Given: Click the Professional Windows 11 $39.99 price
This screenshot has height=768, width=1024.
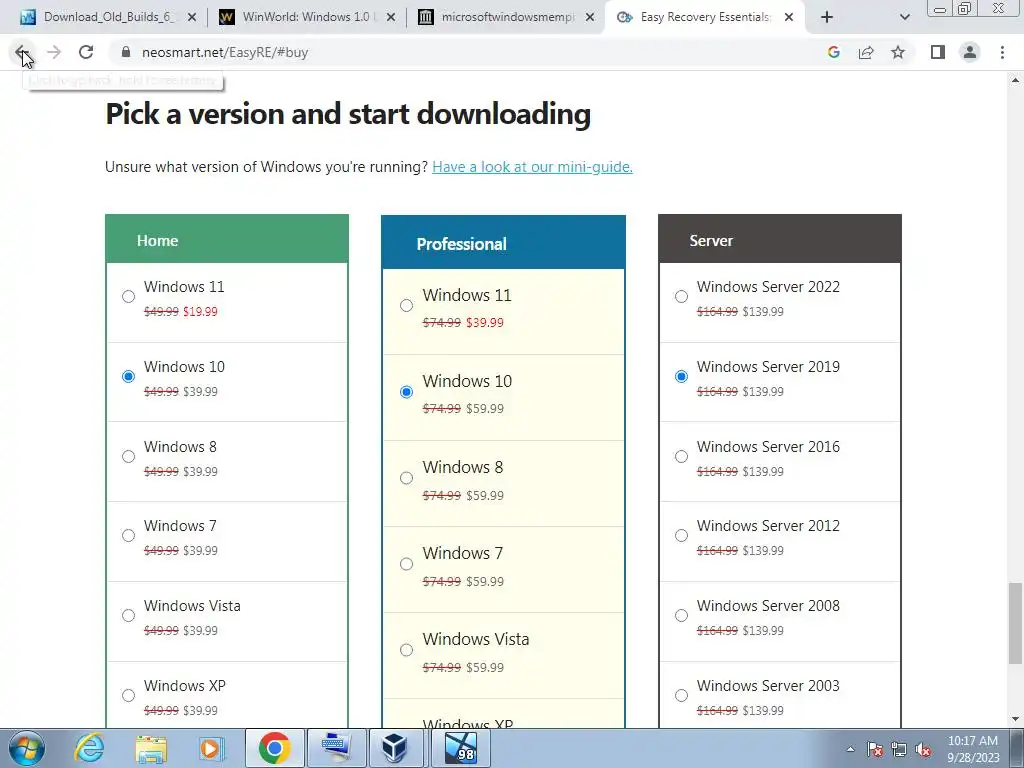Looking at the screenshot, I should [x=485, y=322].
